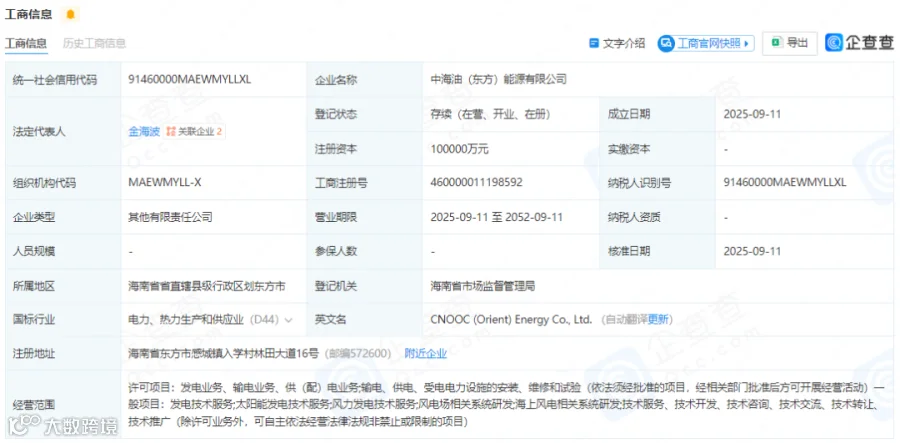Select region 海南省省直辖县级行政区划东方市
Viewport: 900px width, 443px height.
207,286
